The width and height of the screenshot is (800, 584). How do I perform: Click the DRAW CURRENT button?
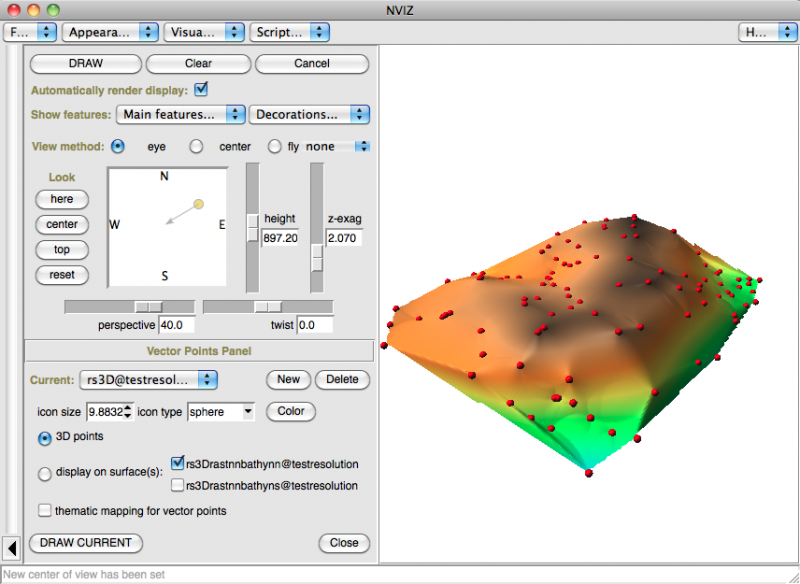pyautogui.click(x=86, y=543)
